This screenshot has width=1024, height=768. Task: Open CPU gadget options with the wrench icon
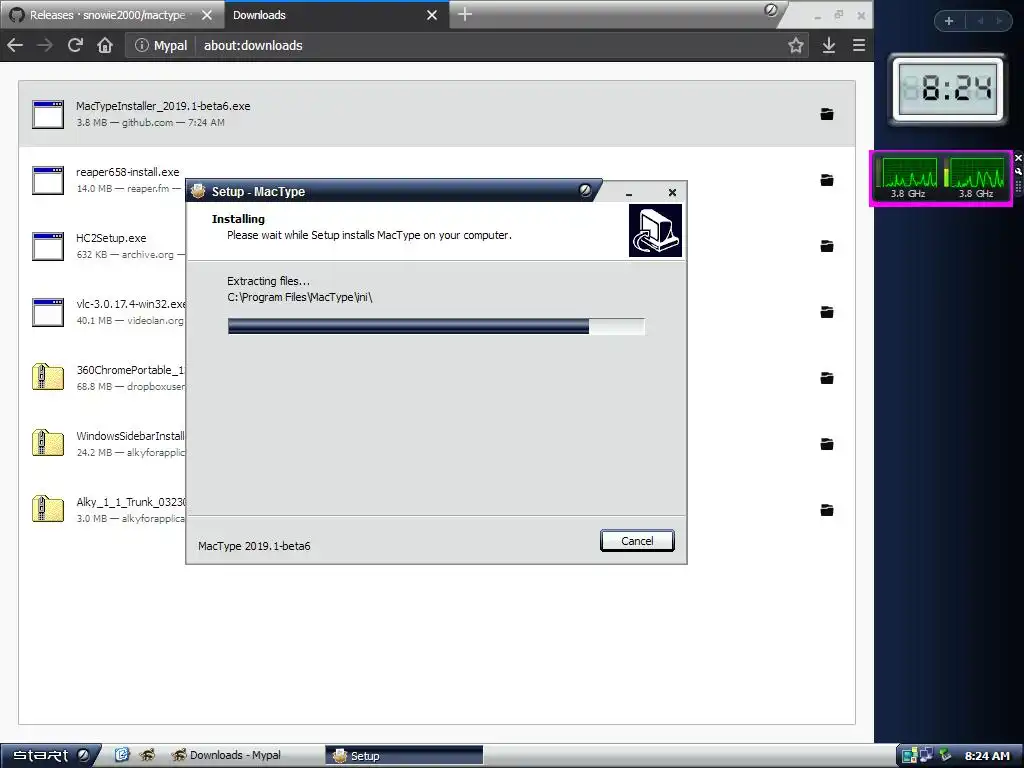1018,171
